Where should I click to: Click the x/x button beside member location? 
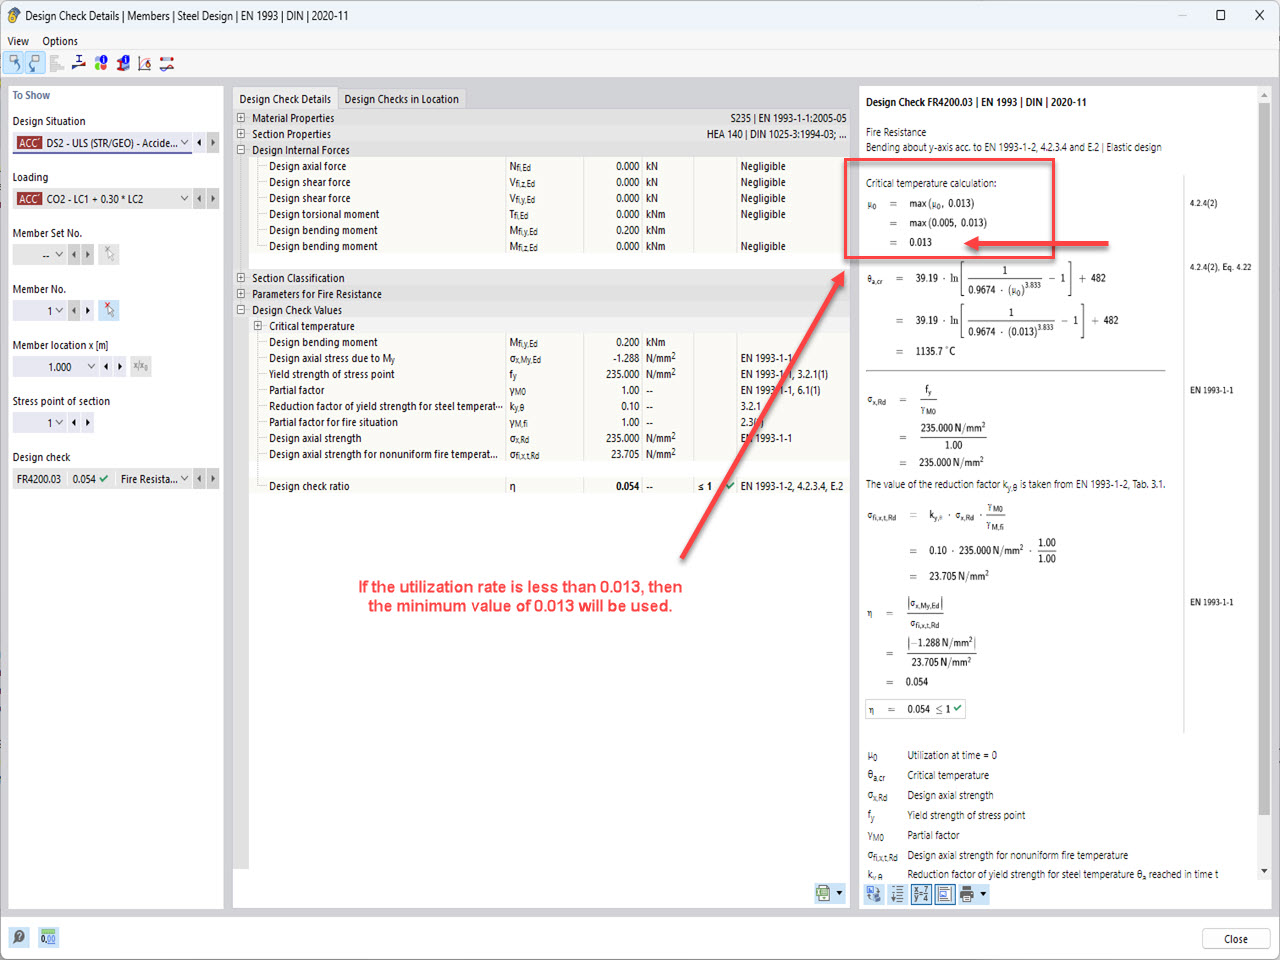pos(140,366)
